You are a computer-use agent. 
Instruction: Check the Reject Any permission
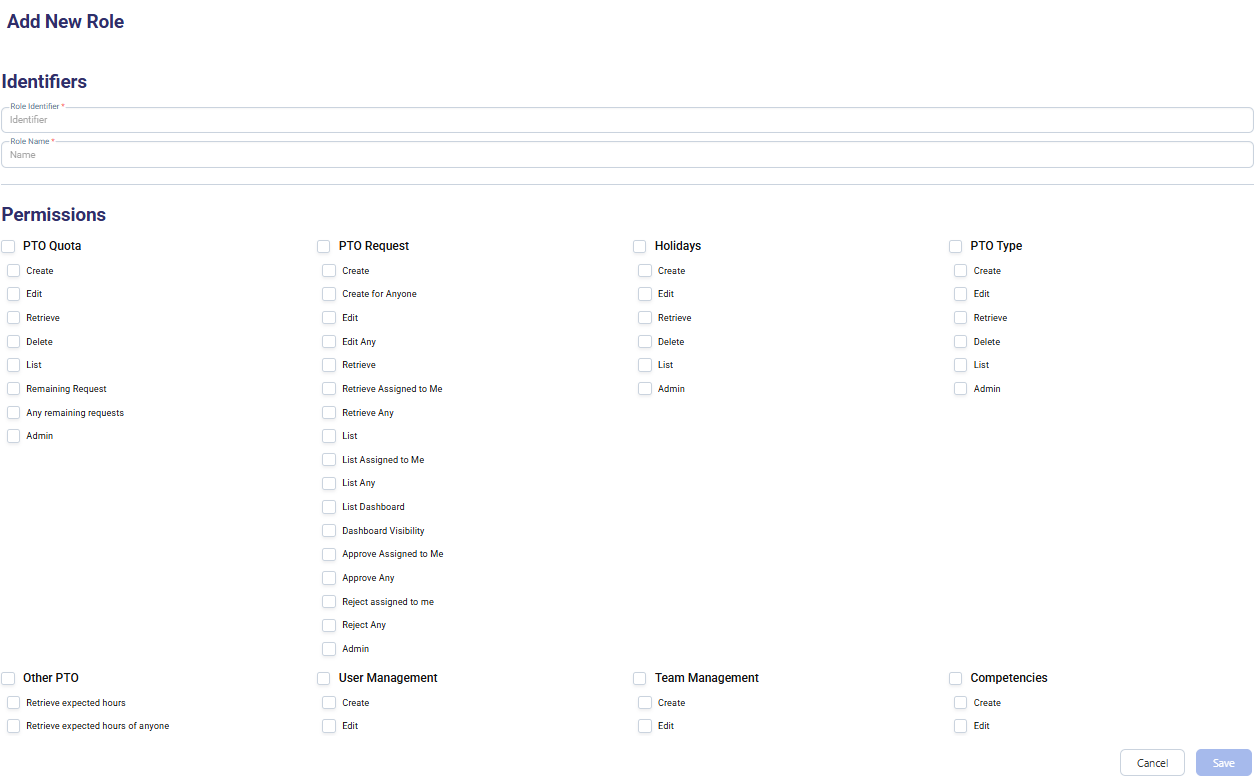click(329, 625)
